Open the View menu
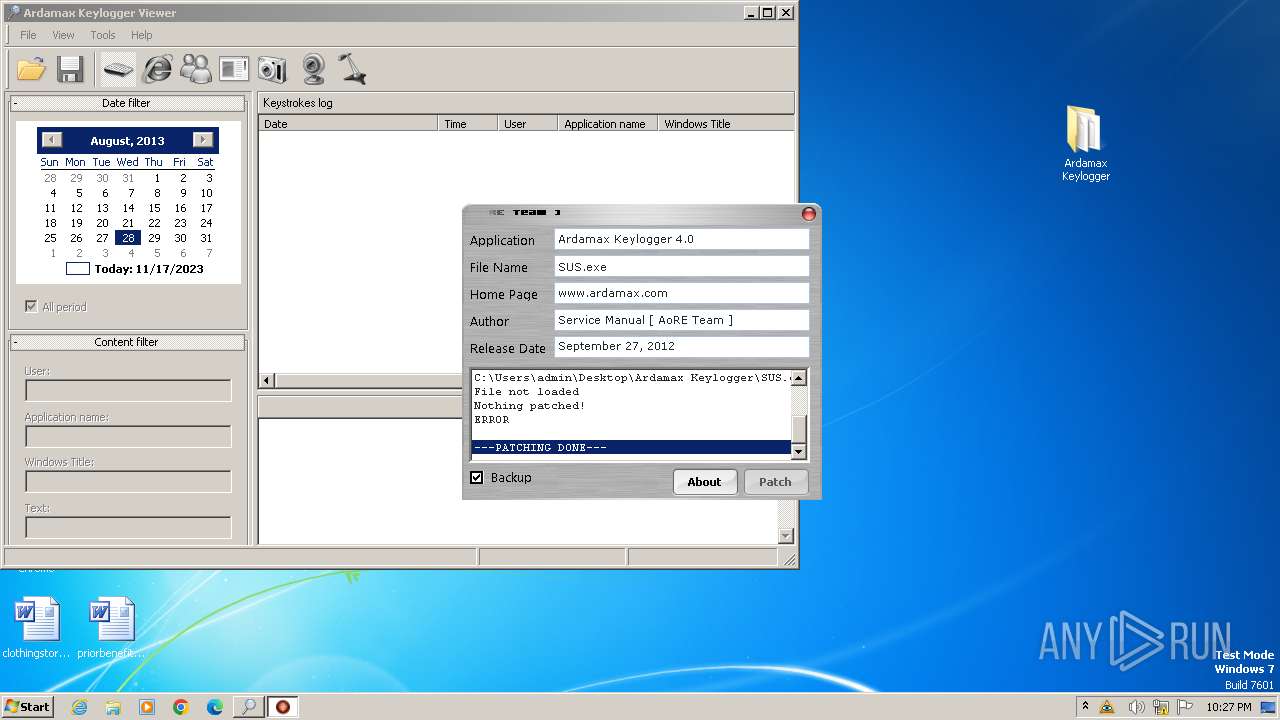1280x720 pixels. [x=63, y=35]
